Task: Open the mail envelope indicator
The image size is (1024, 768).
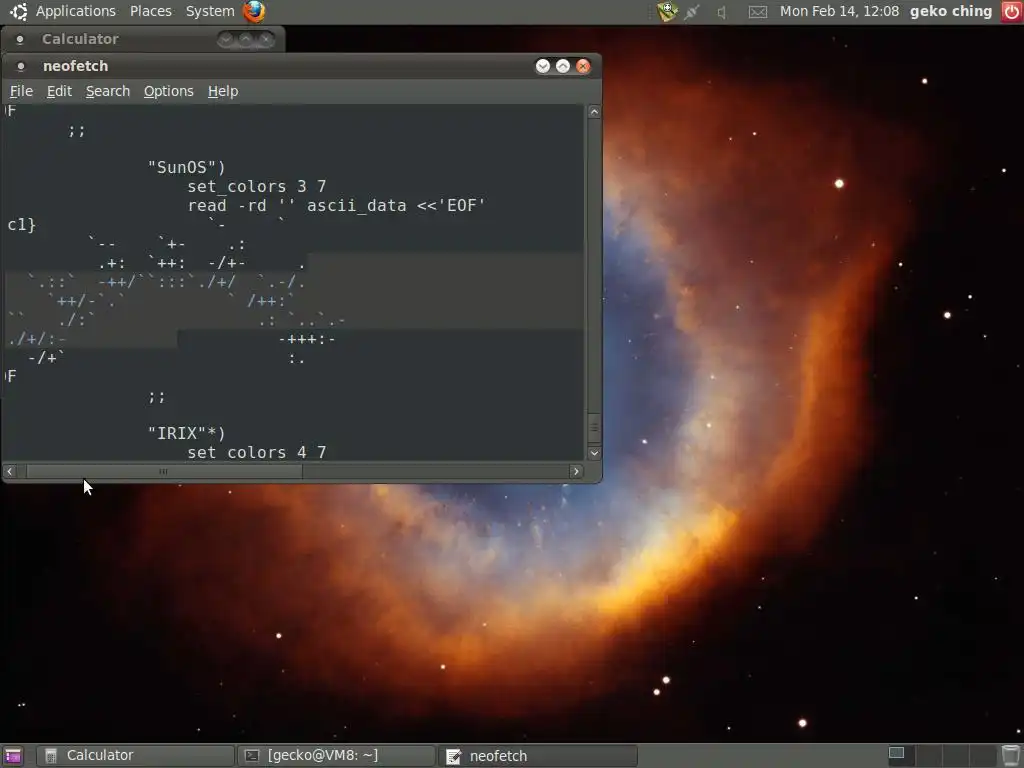Action: [758, 12]
